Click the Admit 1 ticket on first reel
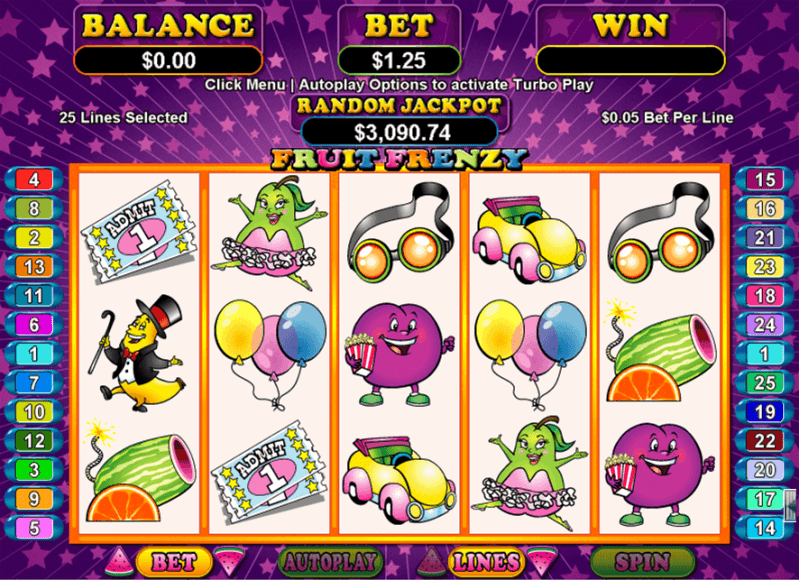799x580 pixels. pyautogui.click(x=138, y=232)
